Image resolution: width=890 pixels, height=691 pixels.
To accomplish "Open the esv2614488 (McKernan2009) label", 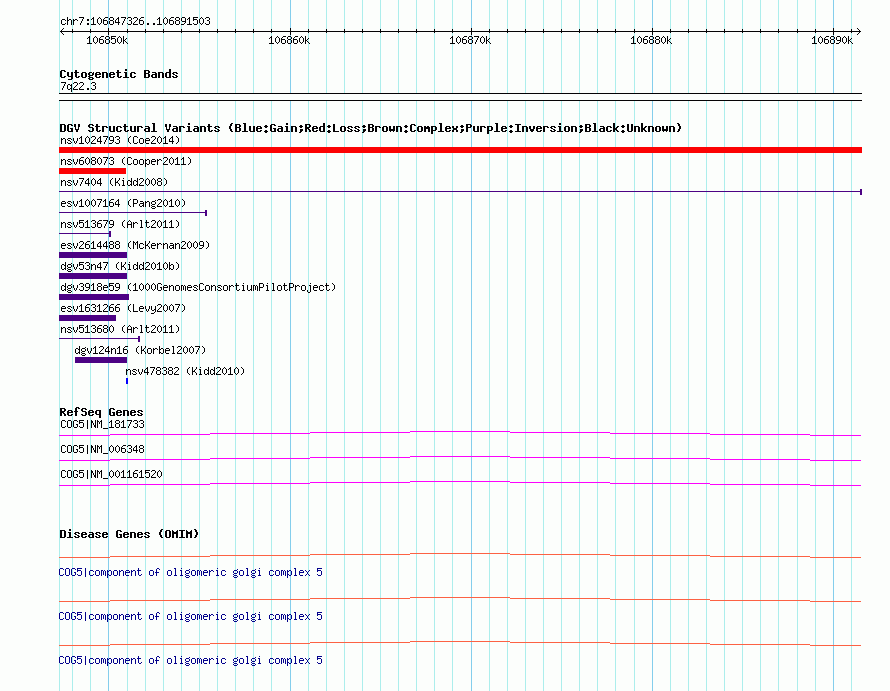I will pos(135,245).
